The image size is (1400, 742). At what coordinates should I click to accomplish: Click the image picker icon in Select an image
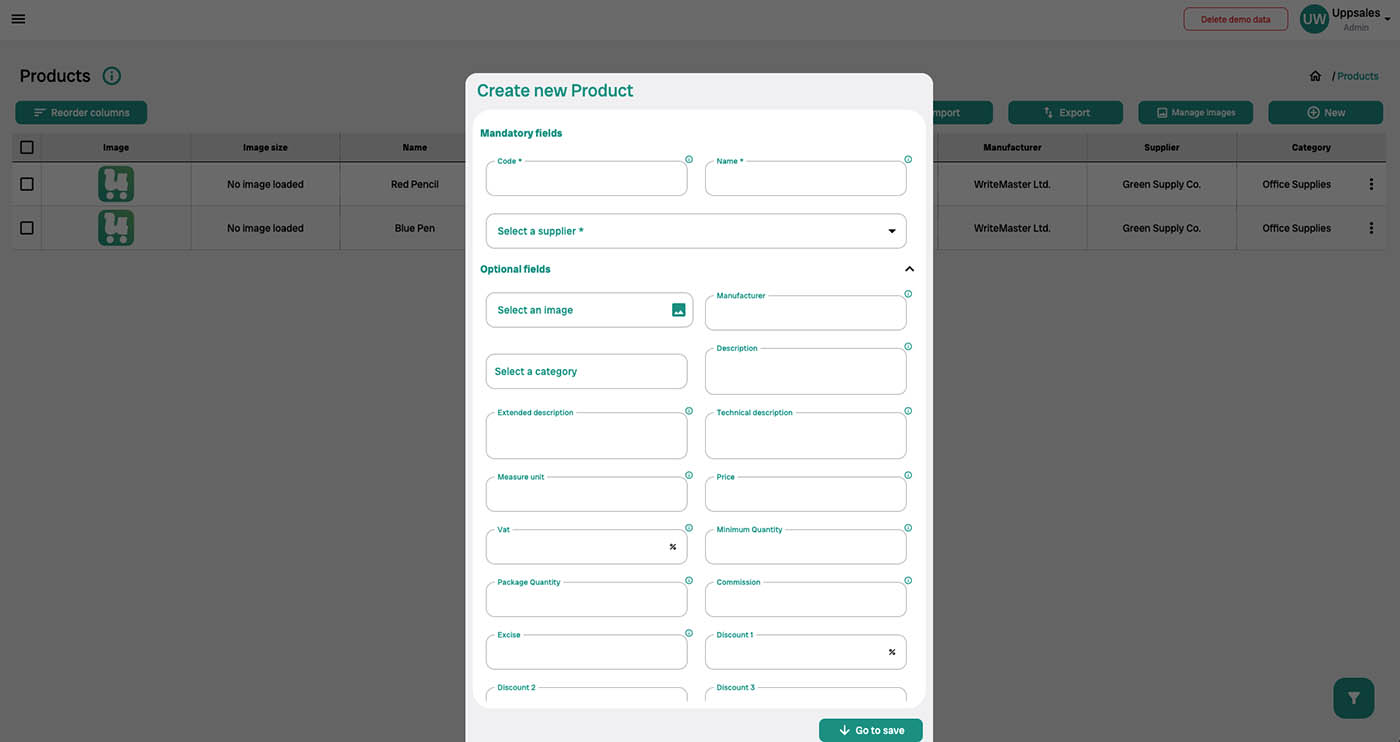tap(678, 310)
